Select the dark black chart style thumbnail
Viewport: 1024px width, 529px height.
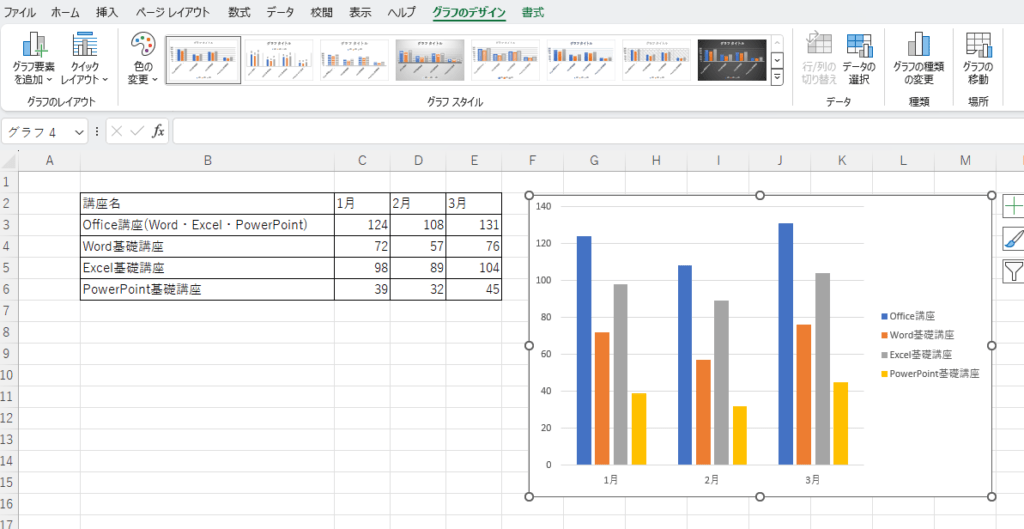tap(731, 60)
